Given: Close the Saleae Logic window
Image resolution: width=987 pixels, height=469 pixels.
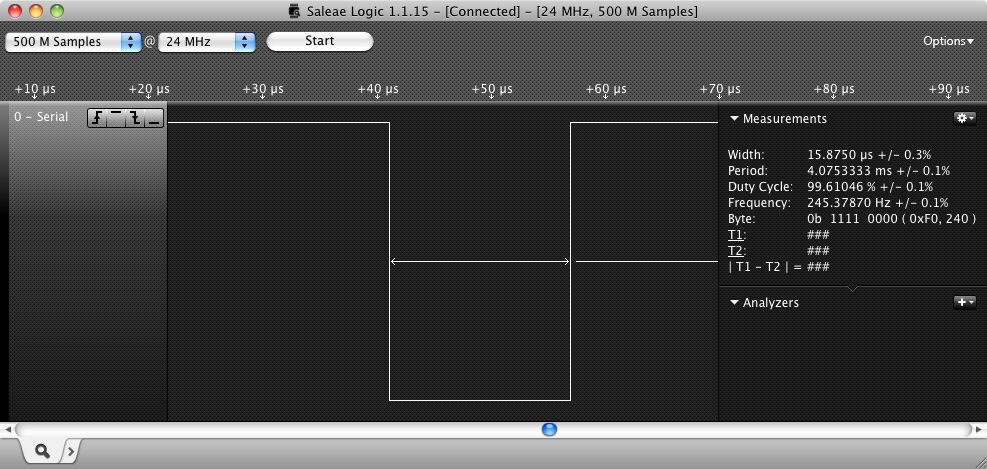Looking at the screenshot, I should point(14,11).
